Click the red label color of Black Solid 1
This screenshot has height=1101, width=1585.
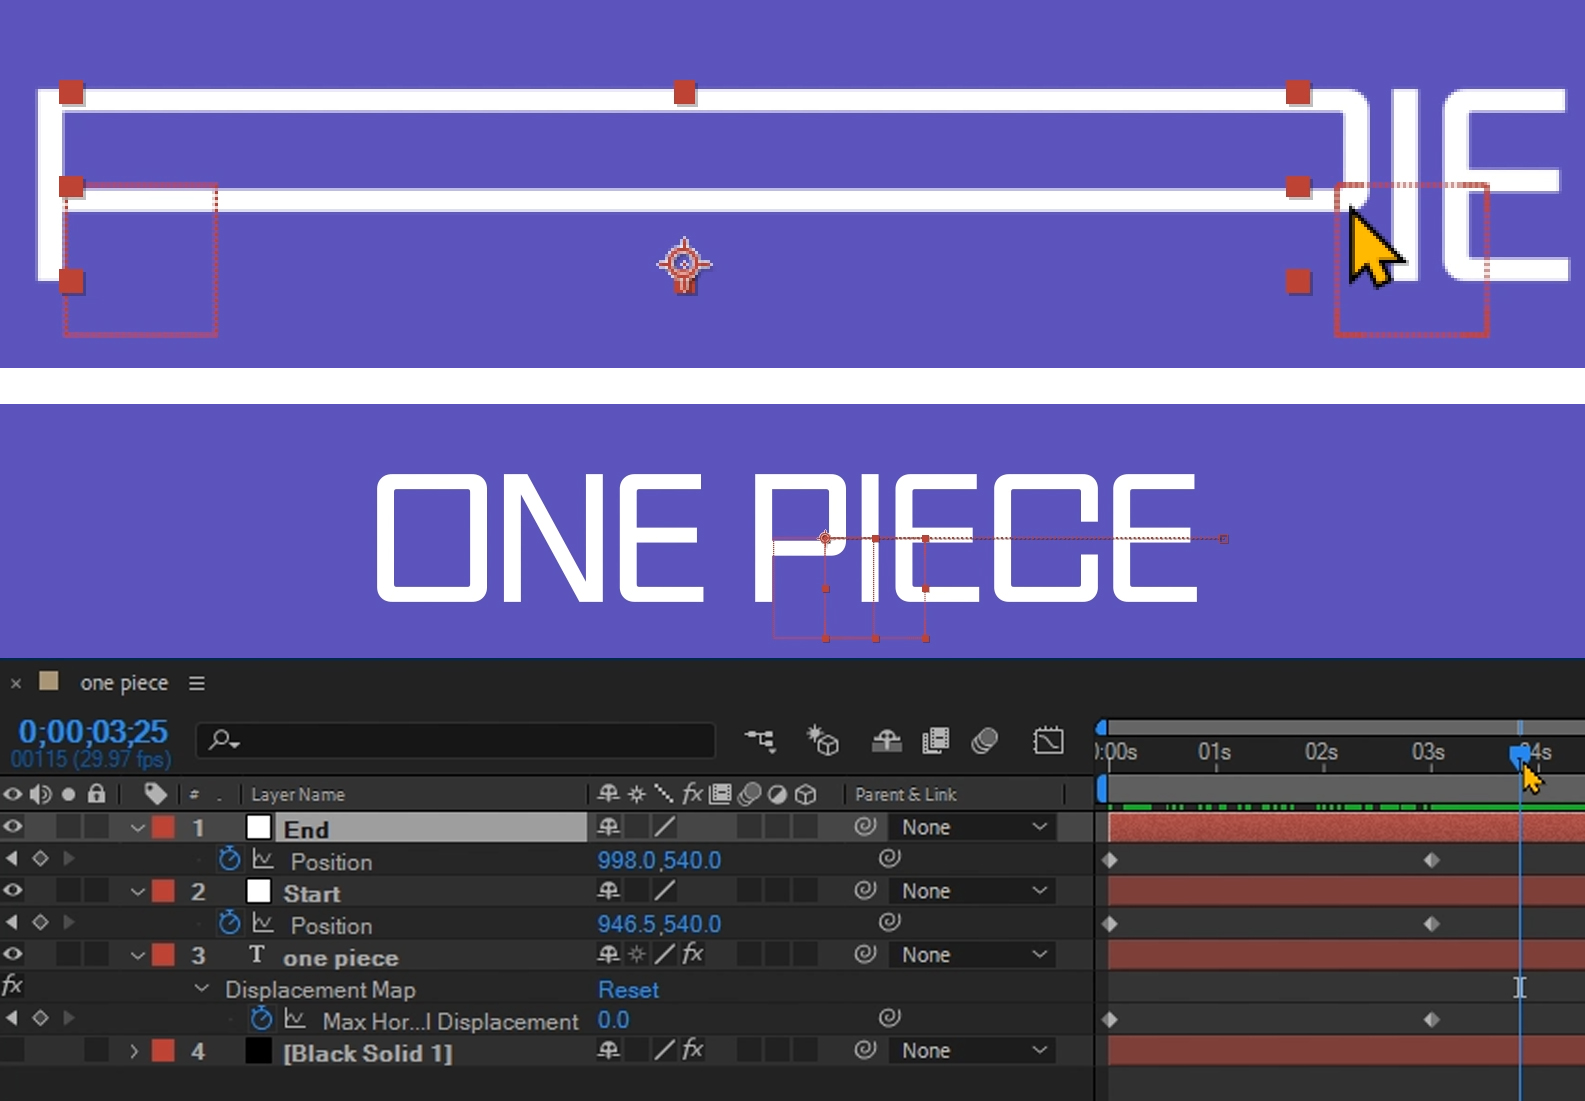point(163,1051)
